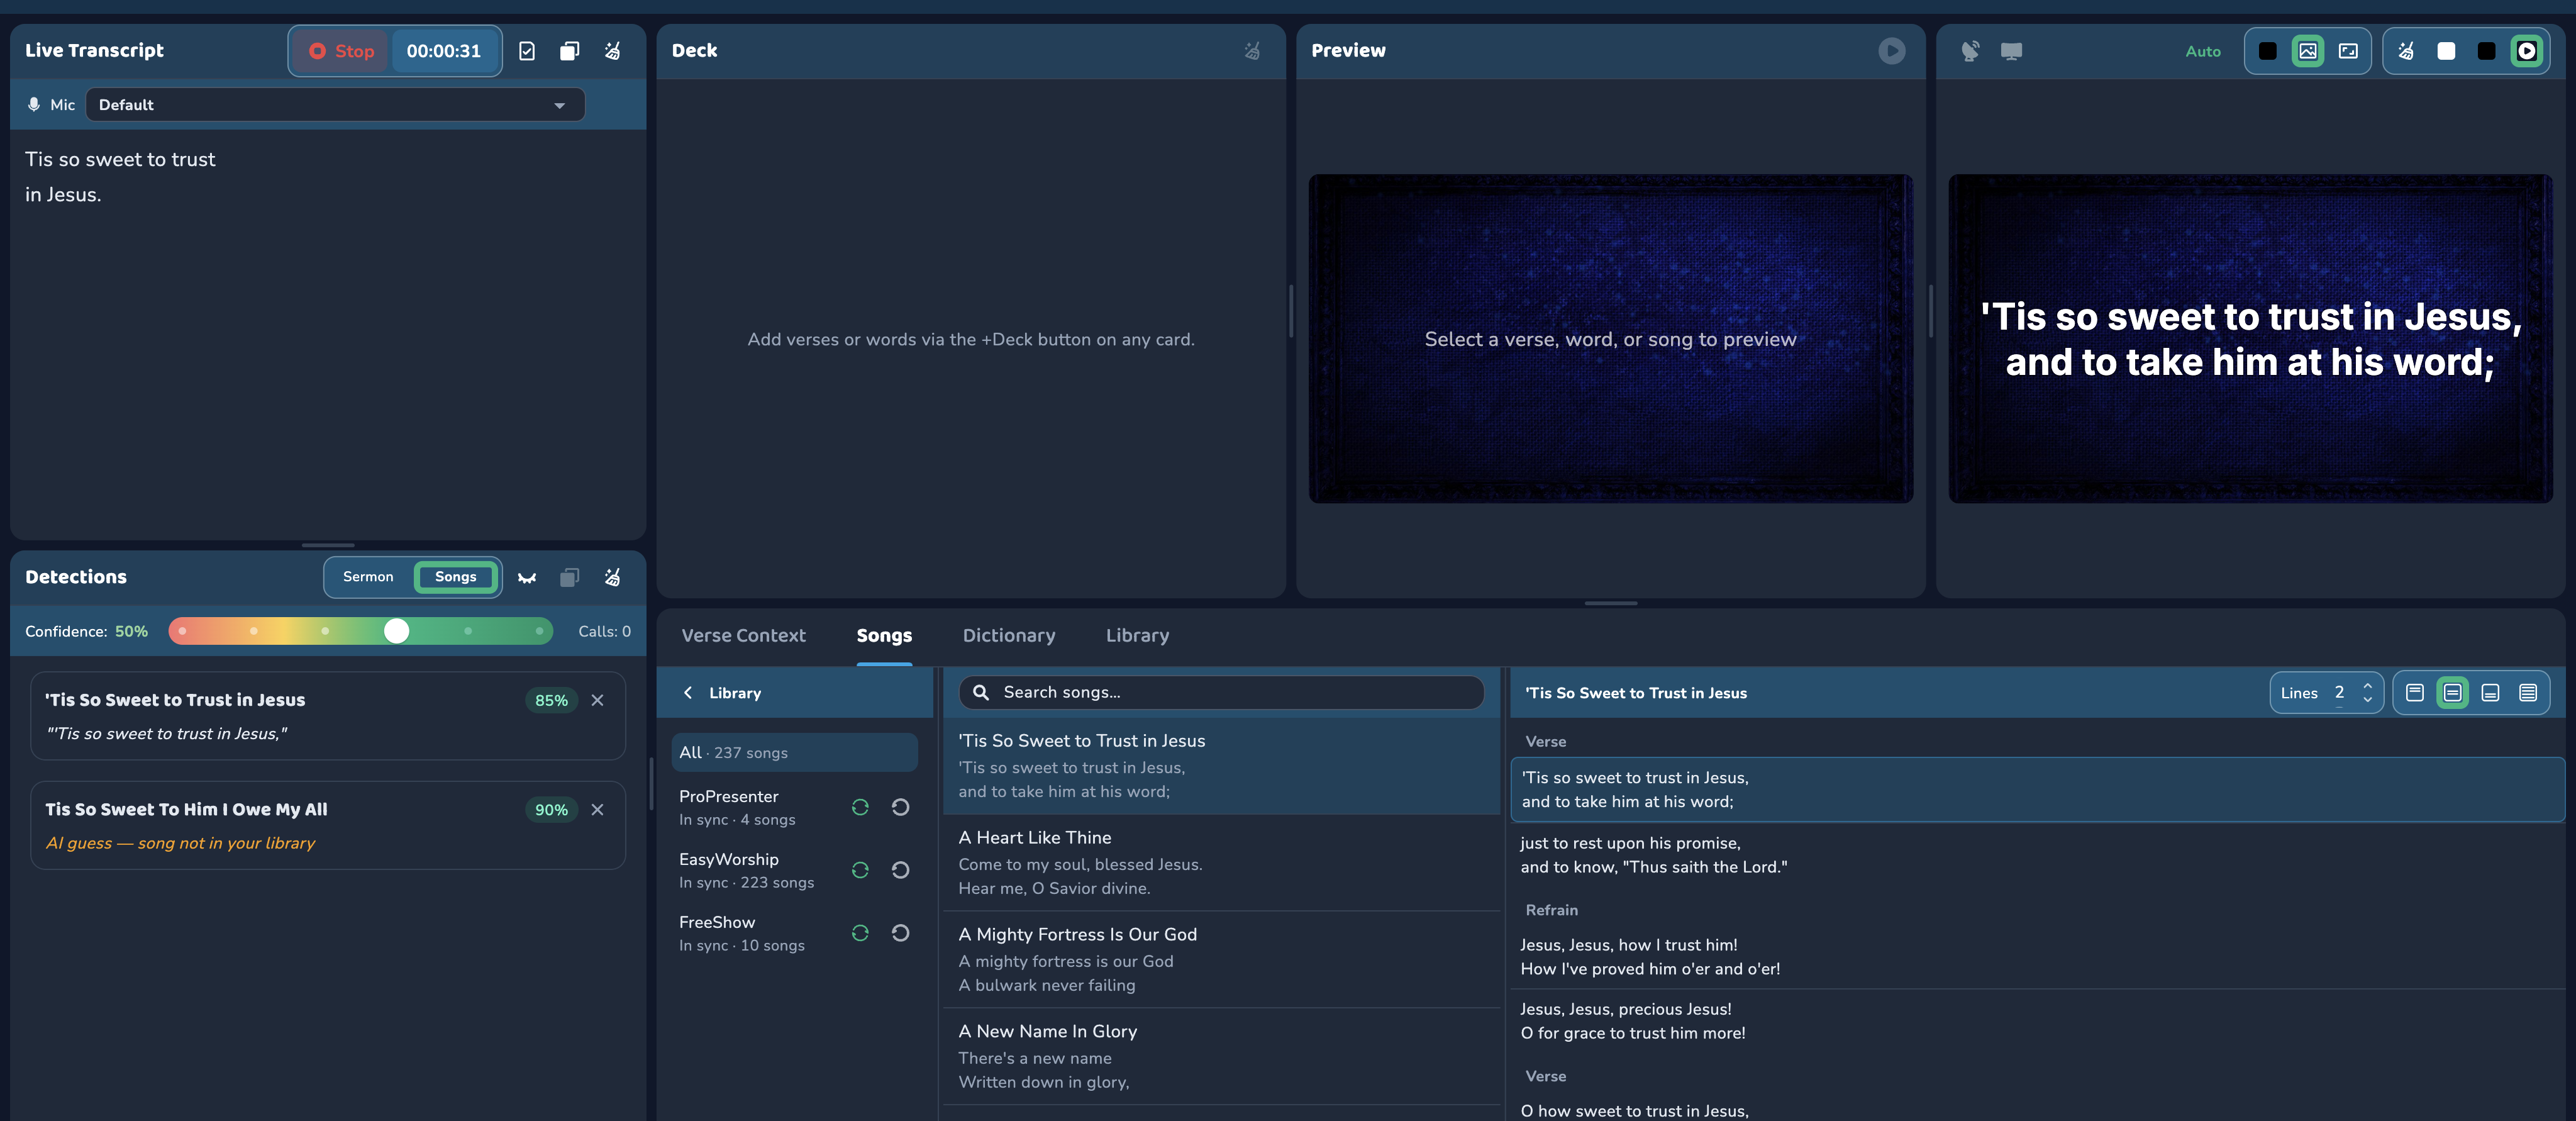Sync EasyWorship with the green sync icon
This screenshot has height=1121, width=2576.
tap(859, 871)
